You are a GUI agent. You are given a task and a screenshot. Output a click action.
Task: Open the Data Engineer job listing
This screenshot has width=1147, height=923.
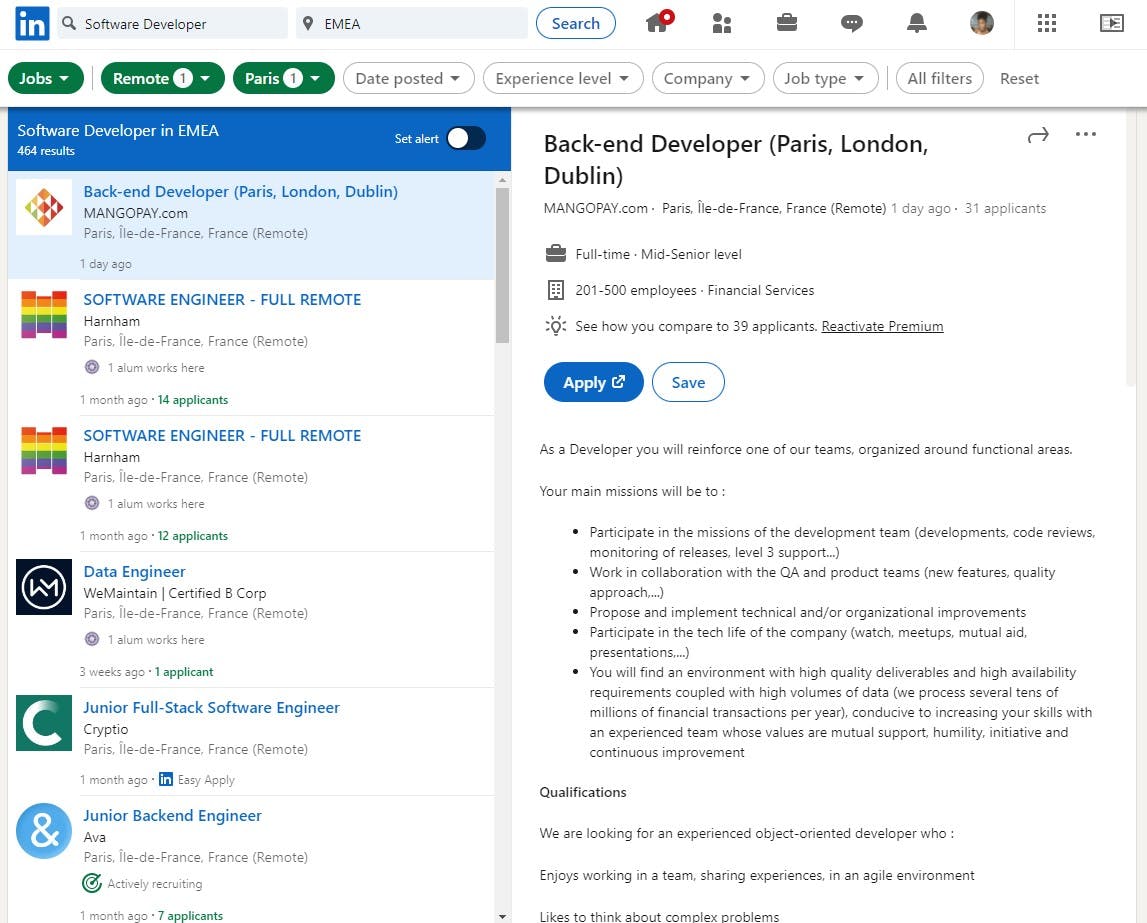pyautogui.click(x=135, y=572)
